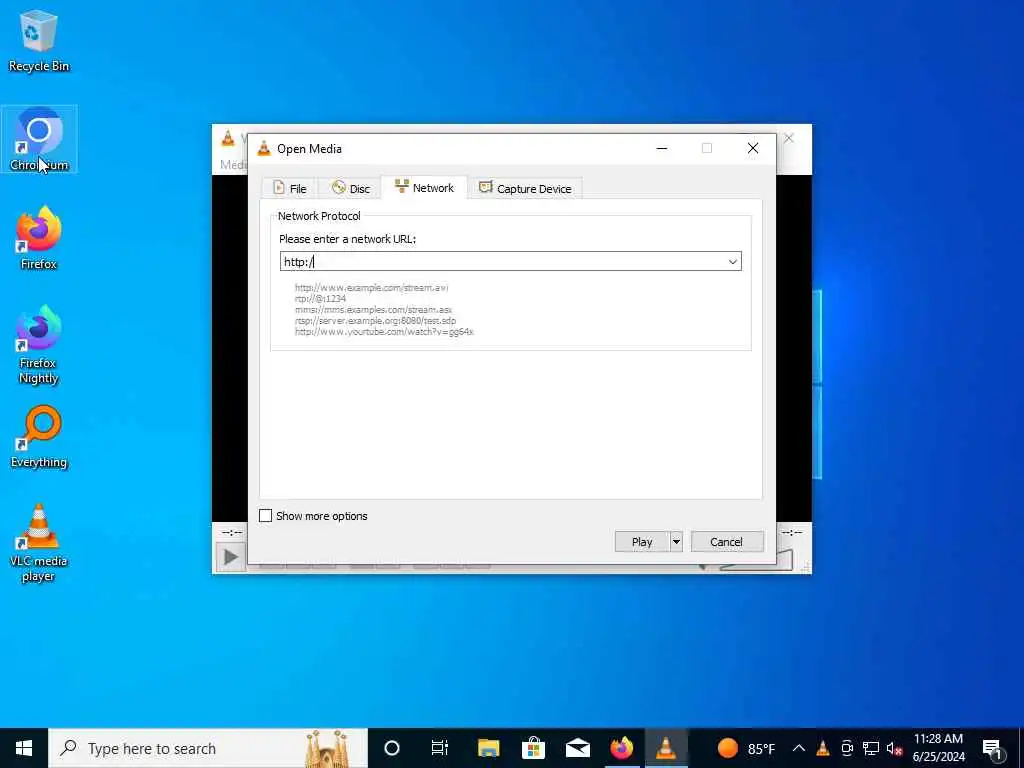The height and width of the screenshot is (768, 1024).
Task: Open the network status tray icon
Action: 871,748
